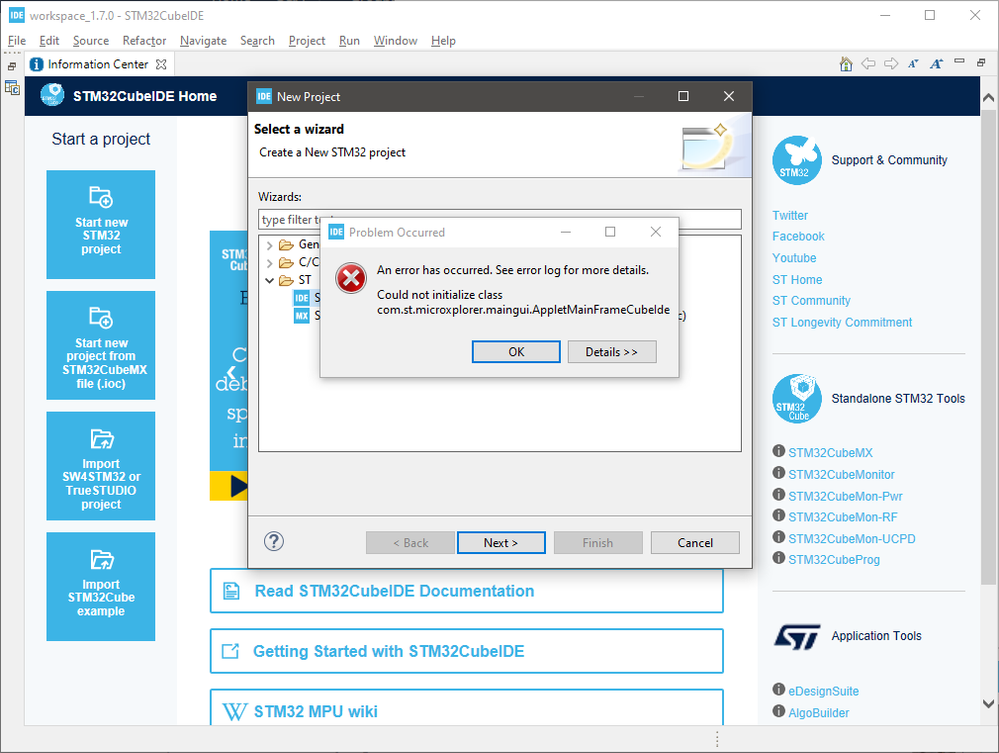Click the red error icon in Problem Occurred

pos(351,278)
